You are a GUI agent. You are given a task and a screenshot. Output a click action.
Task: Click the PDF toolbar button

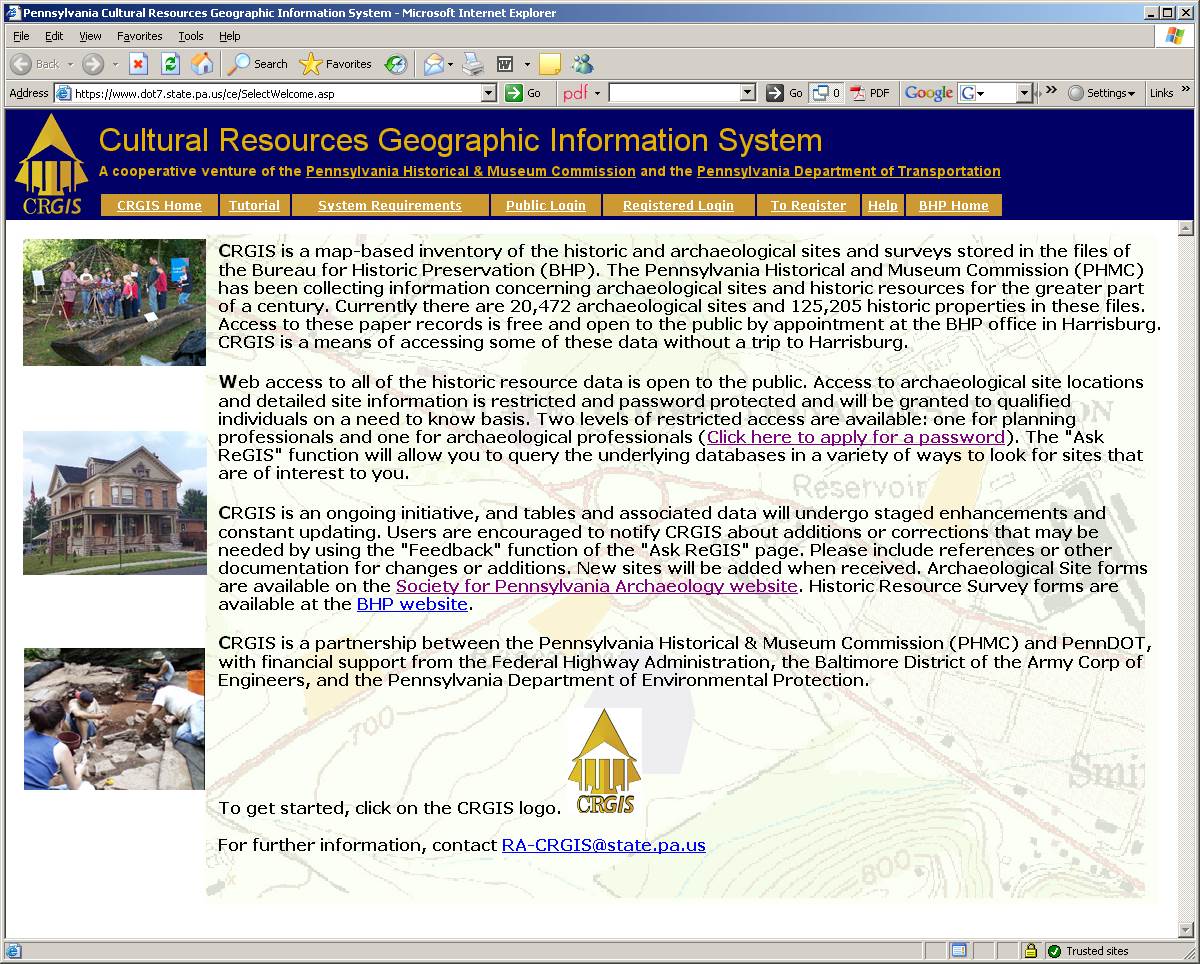pos(870,93)
